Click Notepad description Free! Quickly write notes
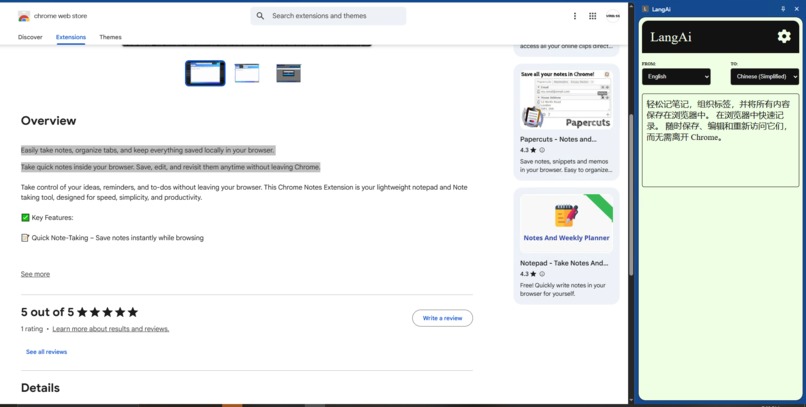The height and width of the screenshot is (407, 806). (x=563, y=289)
